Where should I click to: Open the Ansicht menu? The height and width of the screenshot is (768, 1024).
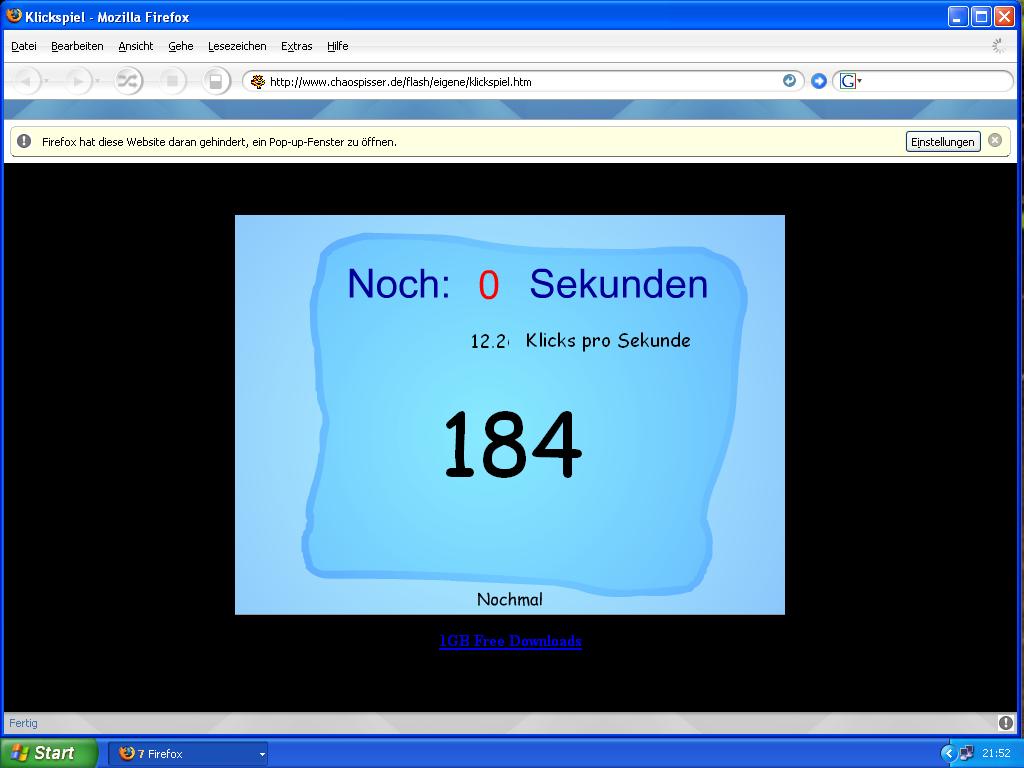click(135, 46)
